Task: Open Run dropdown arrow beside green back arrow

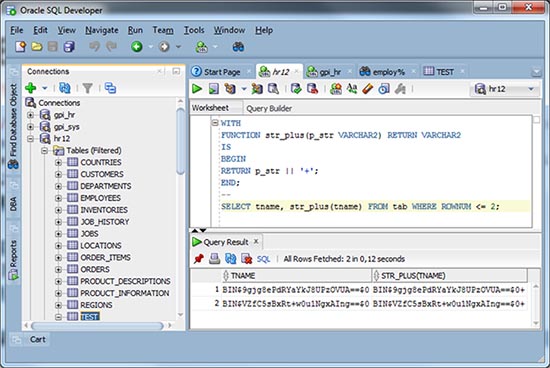Action: (x=150, y=47)
